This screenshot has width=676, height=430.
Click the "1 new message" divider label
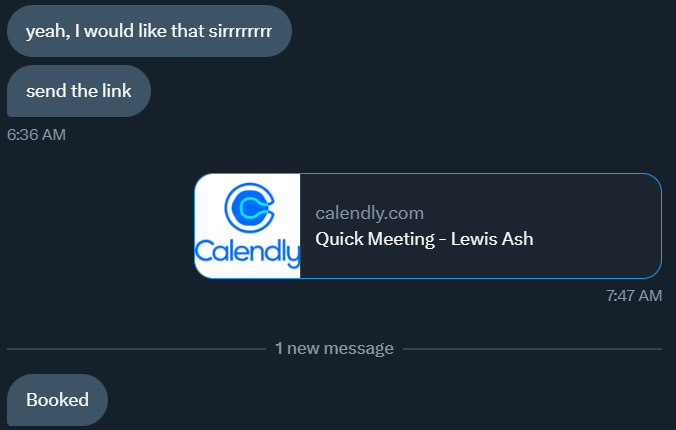point(334,349)
